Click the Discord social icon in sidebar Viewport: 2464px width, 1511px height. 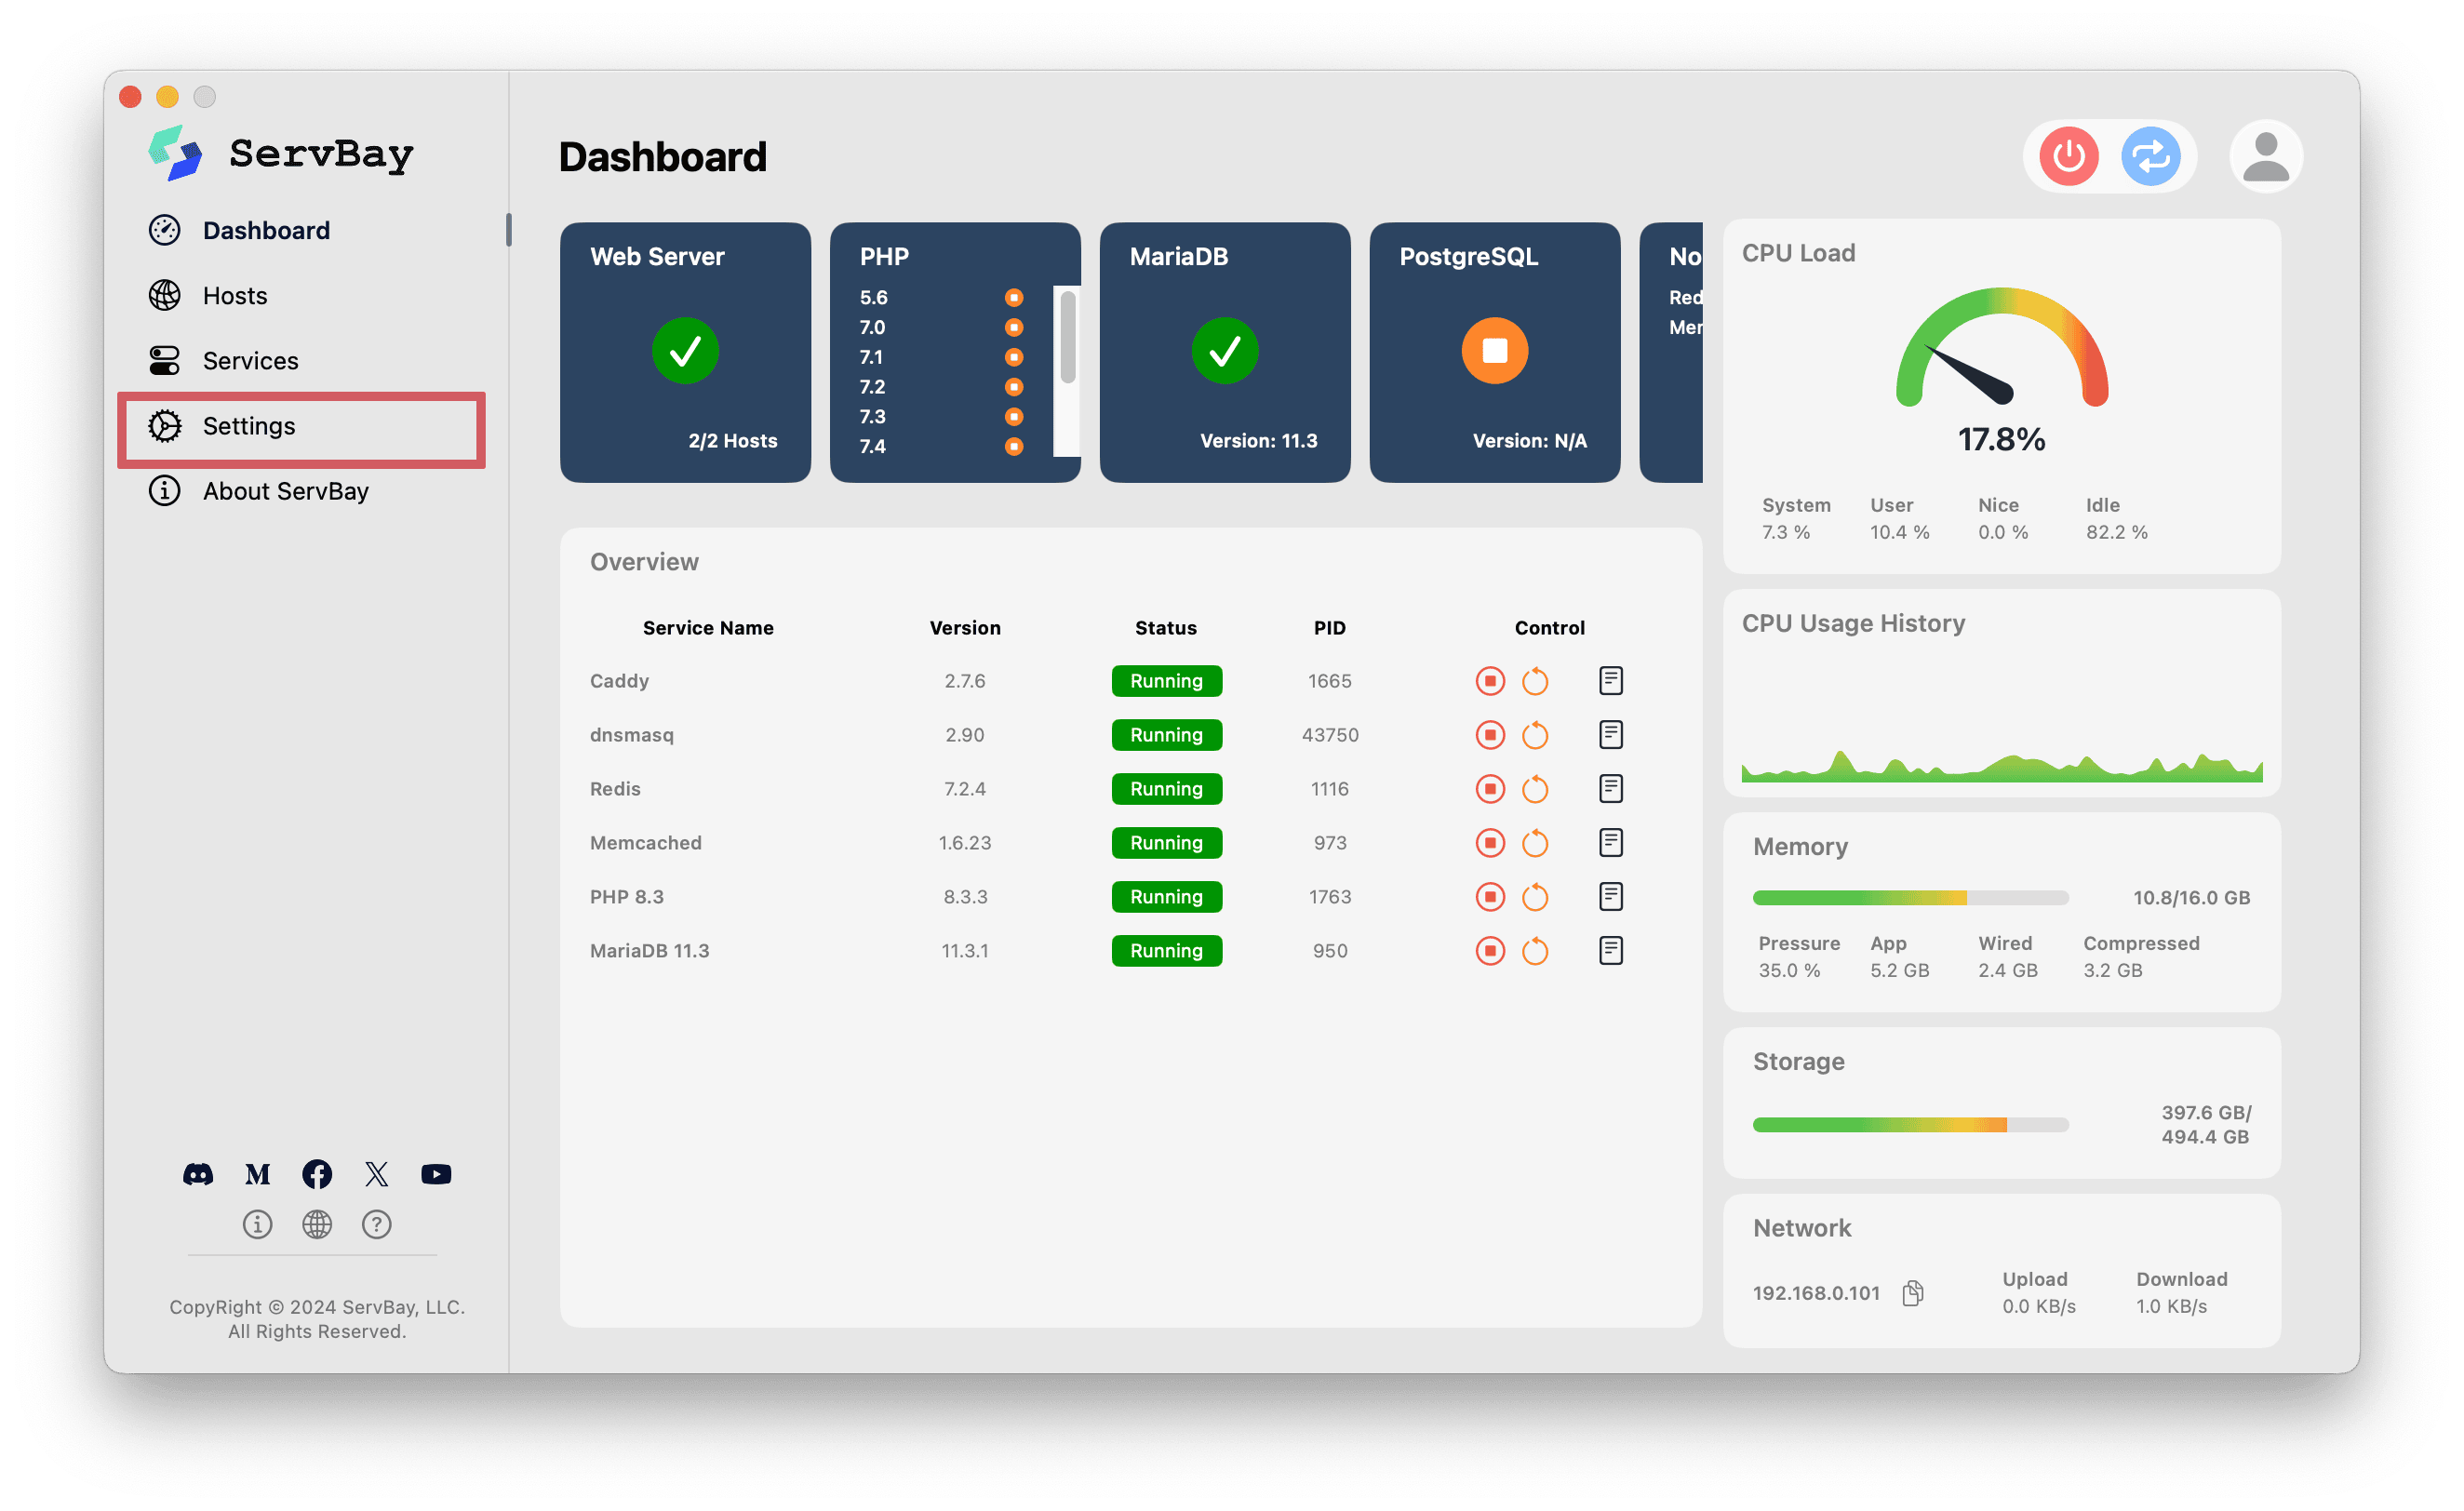(x=197, y=1173)
